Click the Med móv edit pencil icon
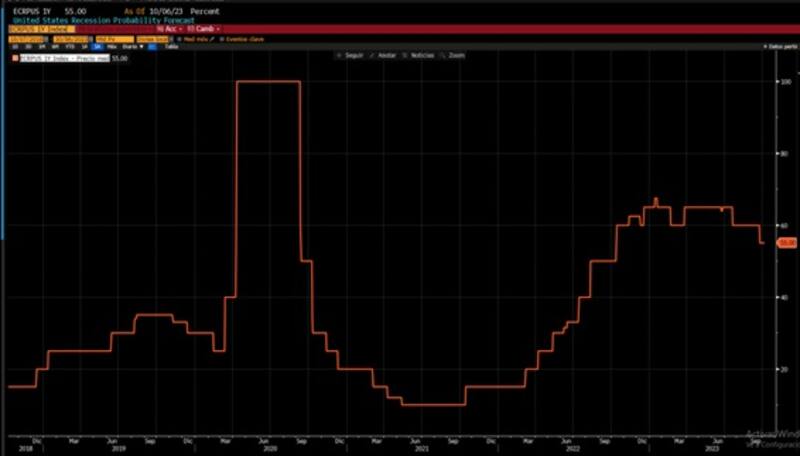Viewport: 800px width, 456px height. (x=212, y=38)
